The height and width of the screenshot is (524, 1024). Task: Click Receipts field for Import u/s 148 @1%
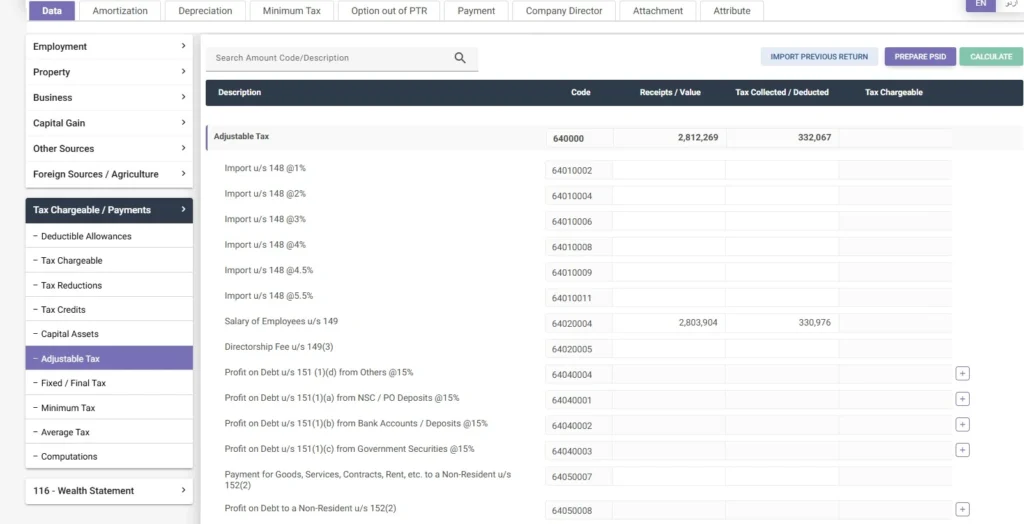pyautogui.click(x=669, y=171)
